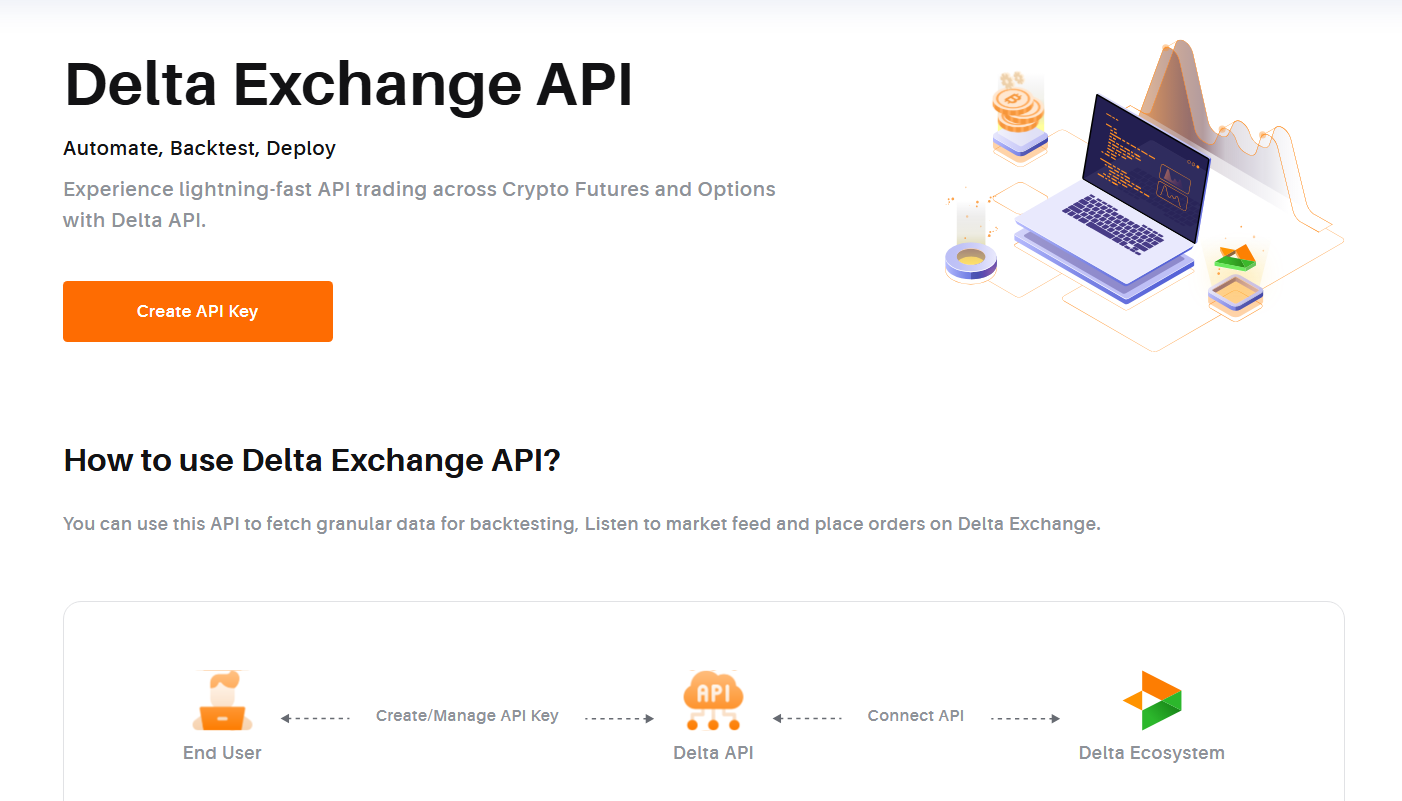
Task: Click the dashed arrow pointing right to Delta API
Action: [619, 718]
